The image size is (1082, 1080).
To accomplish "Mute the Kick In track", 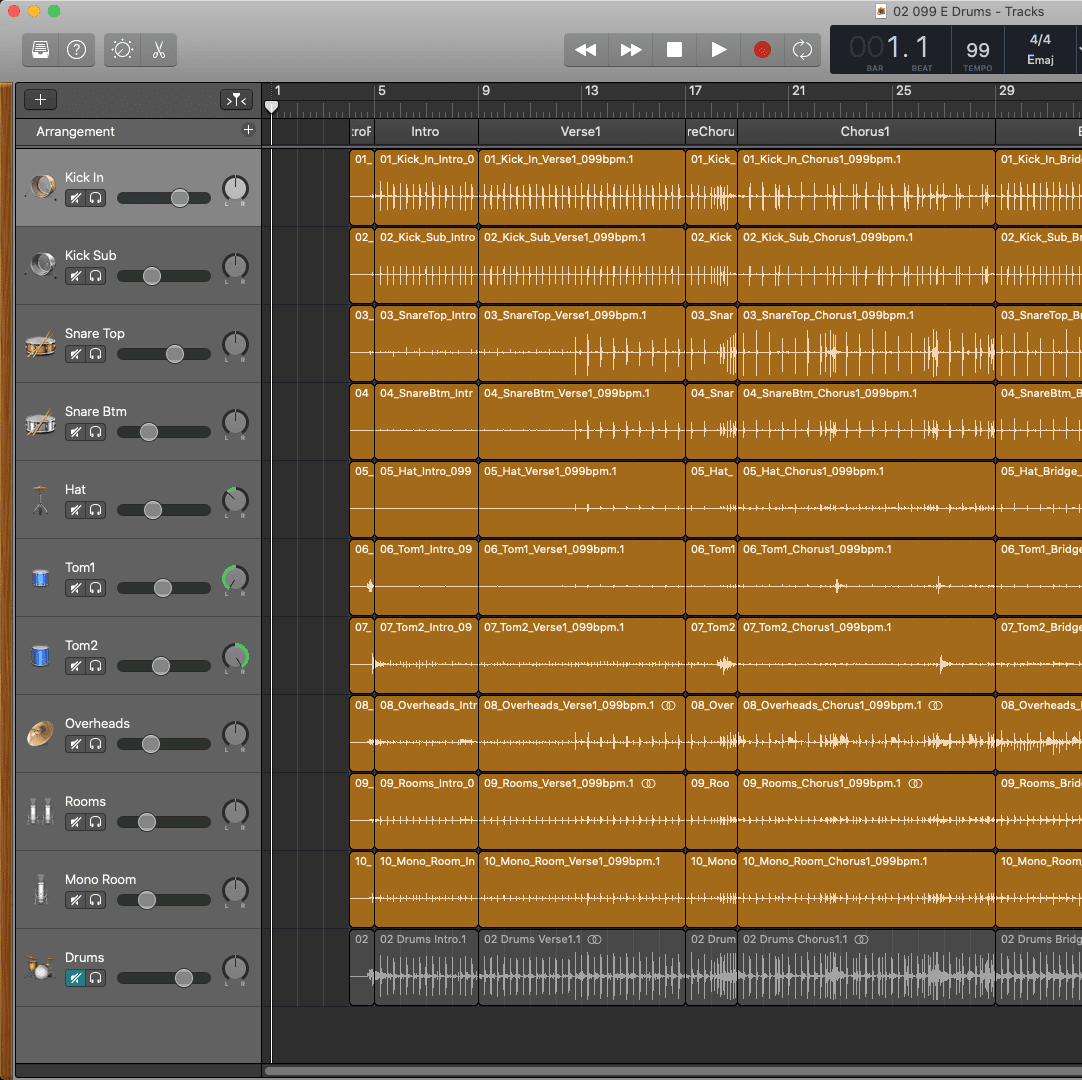I will tap(75, 198).
